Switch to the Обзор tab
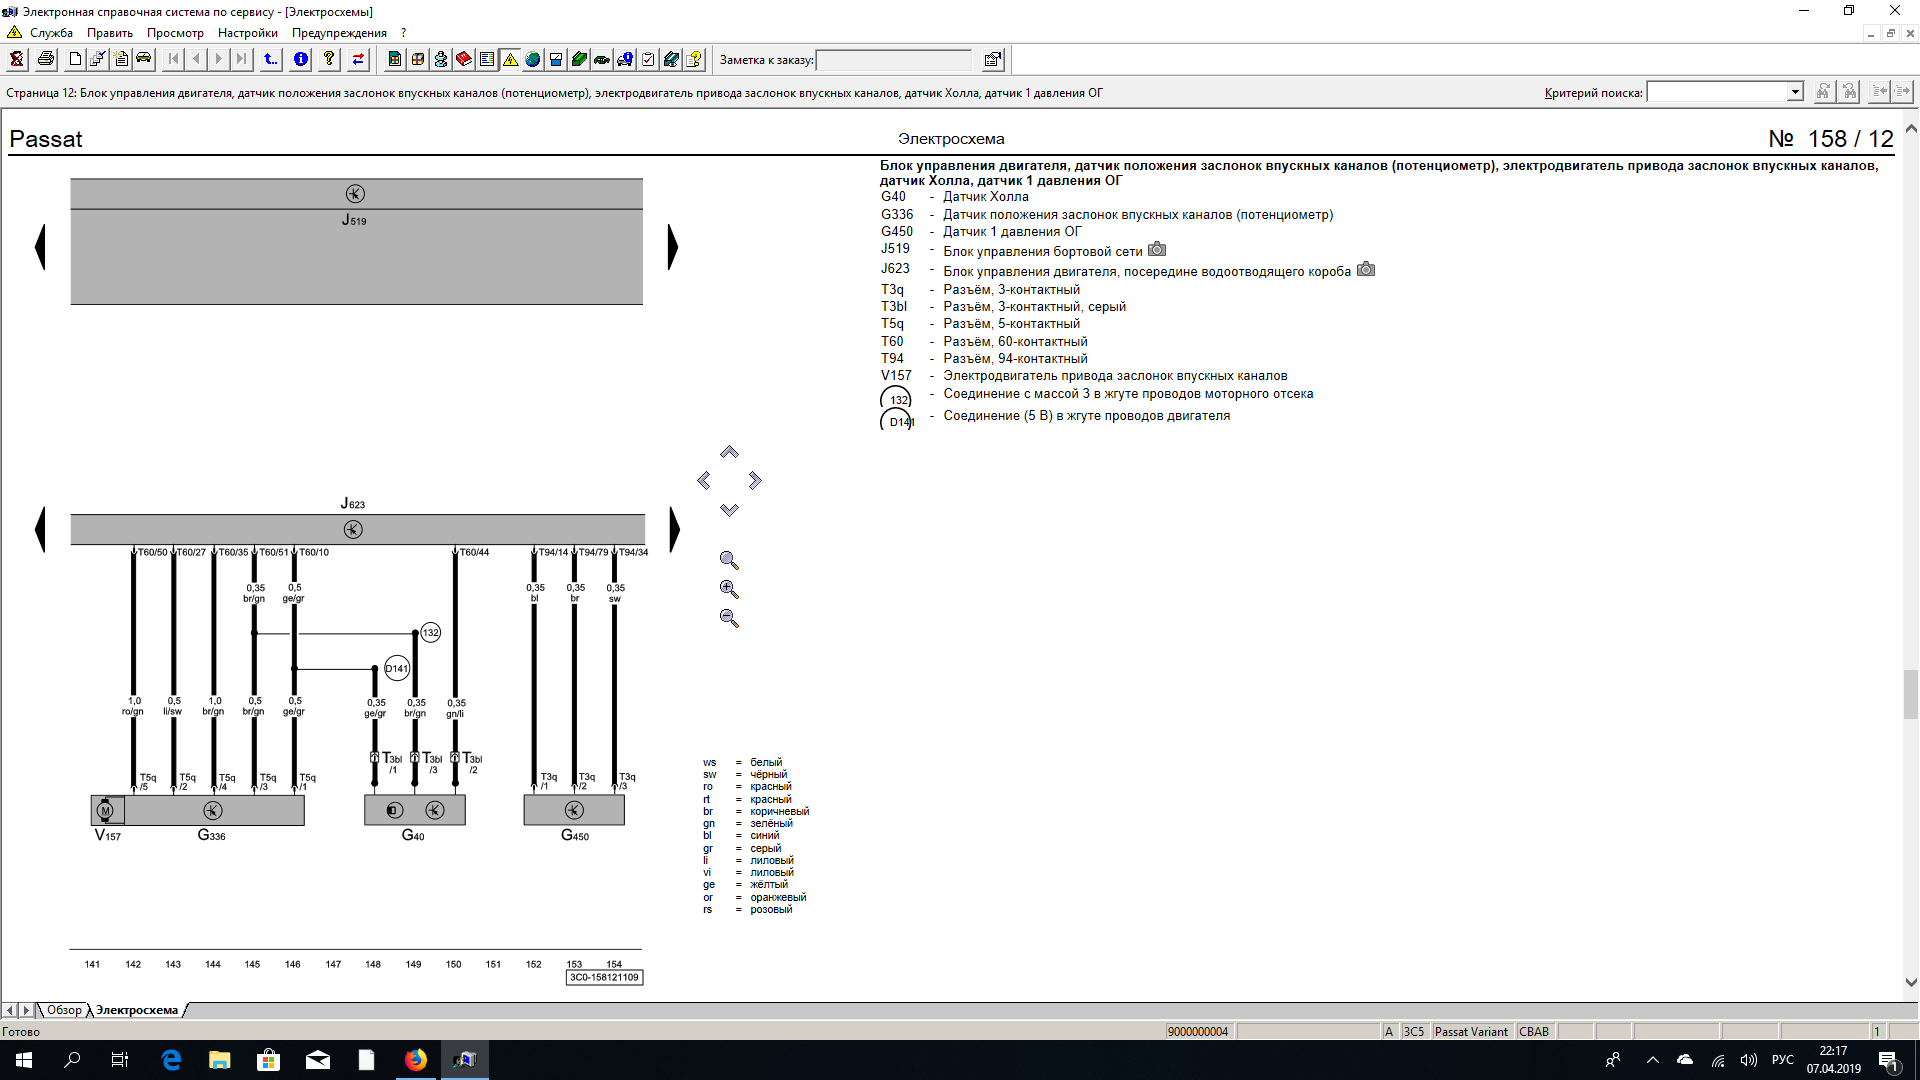This screenshot has height=1080, width=1920. 64,1010
